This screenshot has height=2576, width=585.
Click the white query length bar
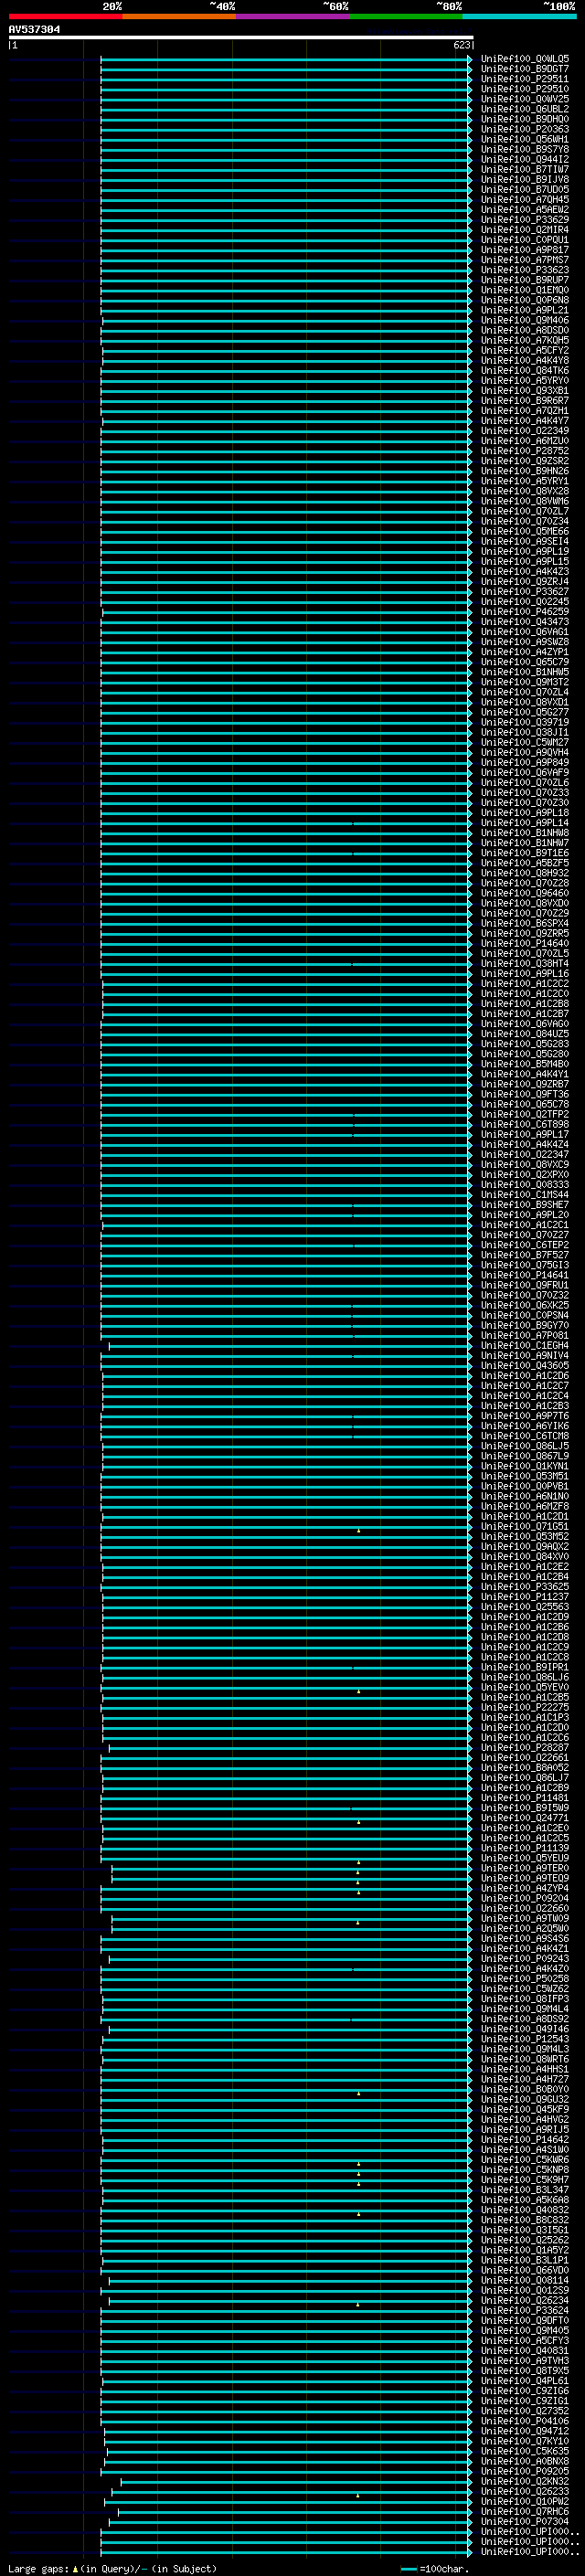pyautogui.click(x=241, y=37)
